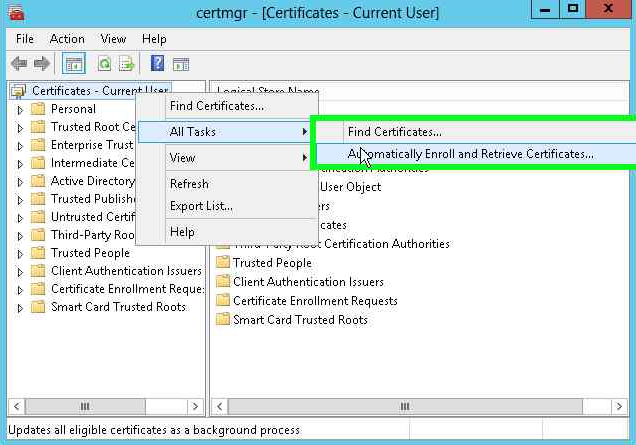Select Certificate Enrollment Requests in right list
The height and width of the screenshot is (445, 636).
coord(315,301)
